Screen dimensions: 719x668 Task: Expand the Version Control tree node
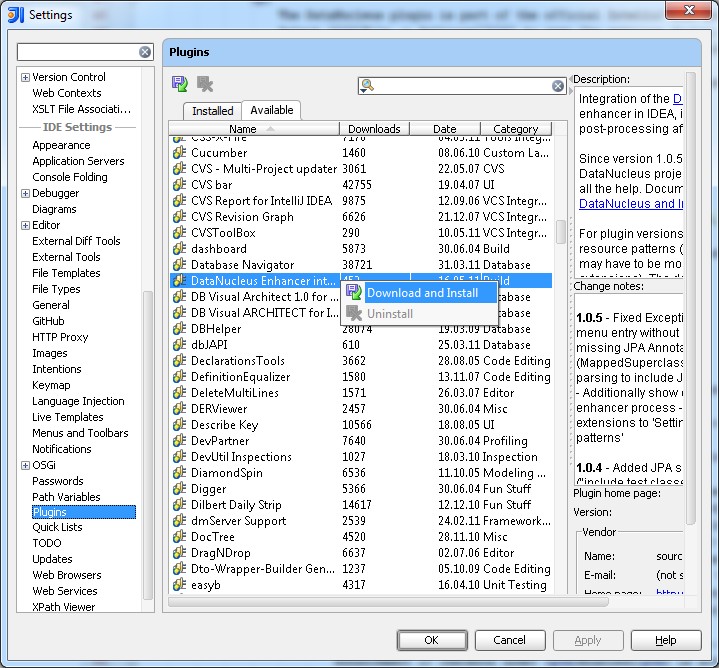click(25, 77)
